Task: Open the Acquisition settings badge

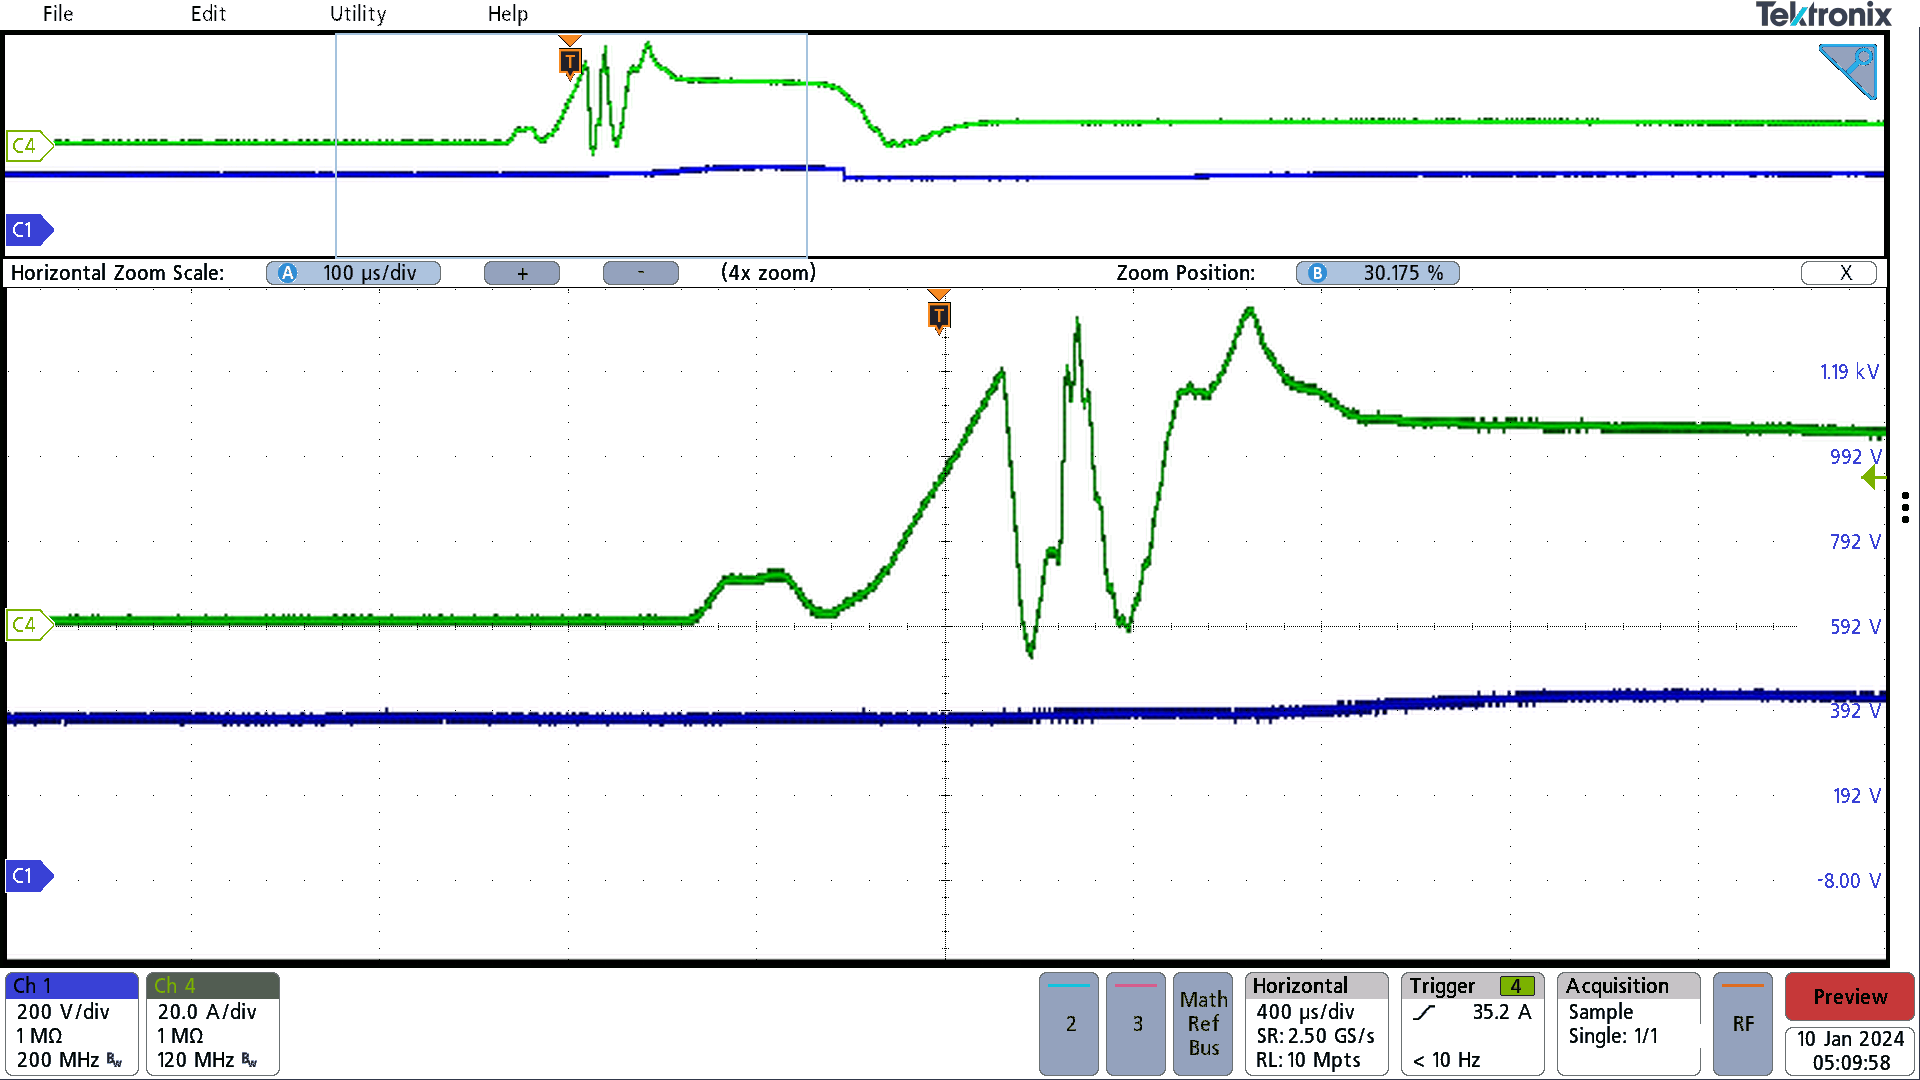Action: click(x=1629, y=1023)
